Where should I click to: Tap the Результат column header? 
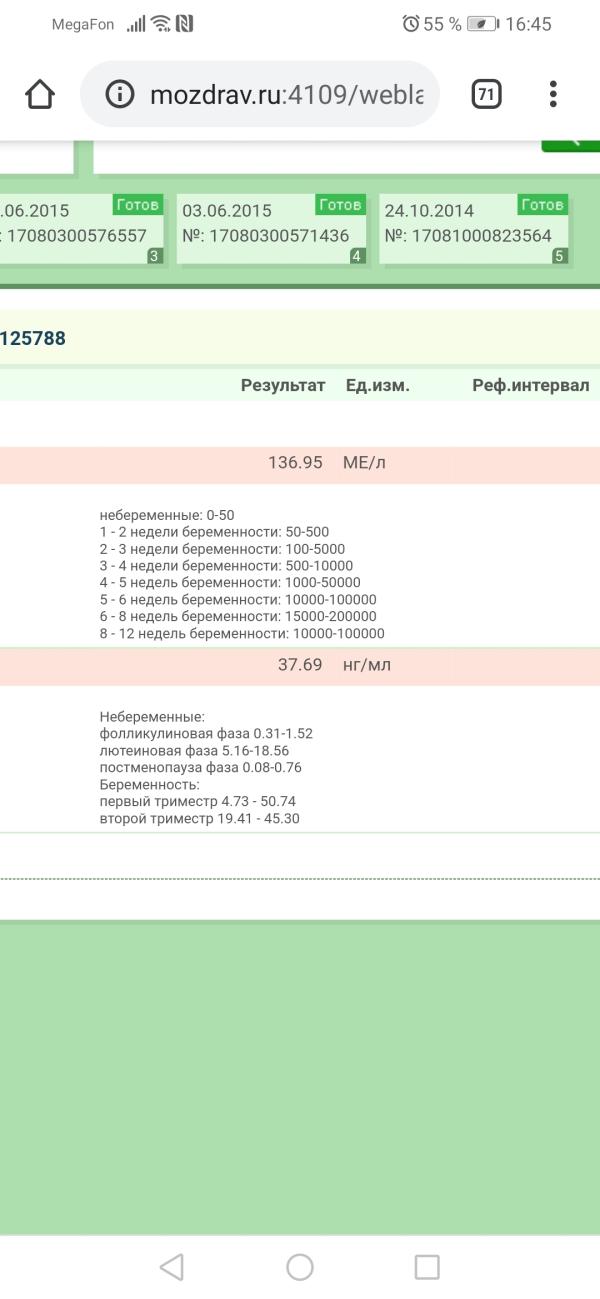[x=283, y=386]
